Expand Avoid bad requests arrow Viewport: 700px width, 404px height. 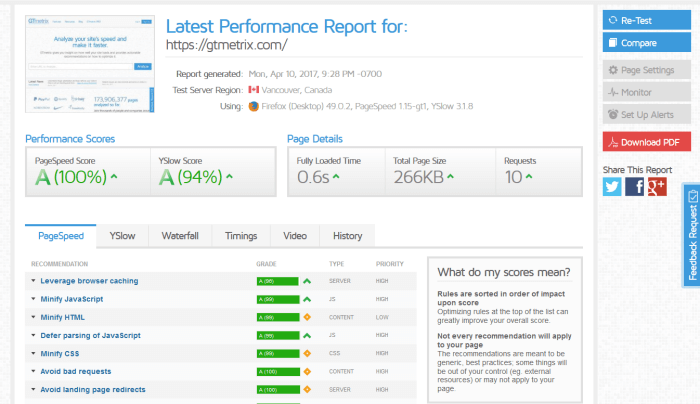pos(33,371)
